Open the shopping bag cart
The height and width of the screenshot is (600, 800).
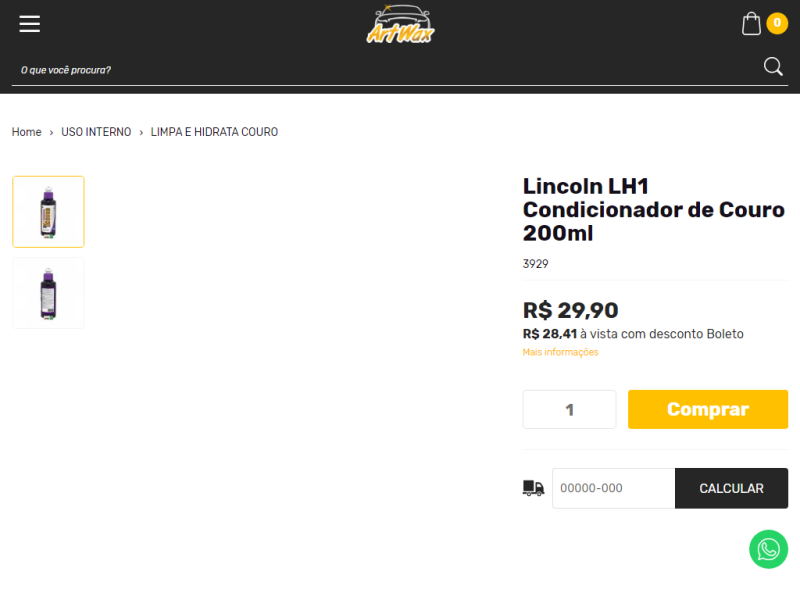pyautogui.click(x=751, y=23)
